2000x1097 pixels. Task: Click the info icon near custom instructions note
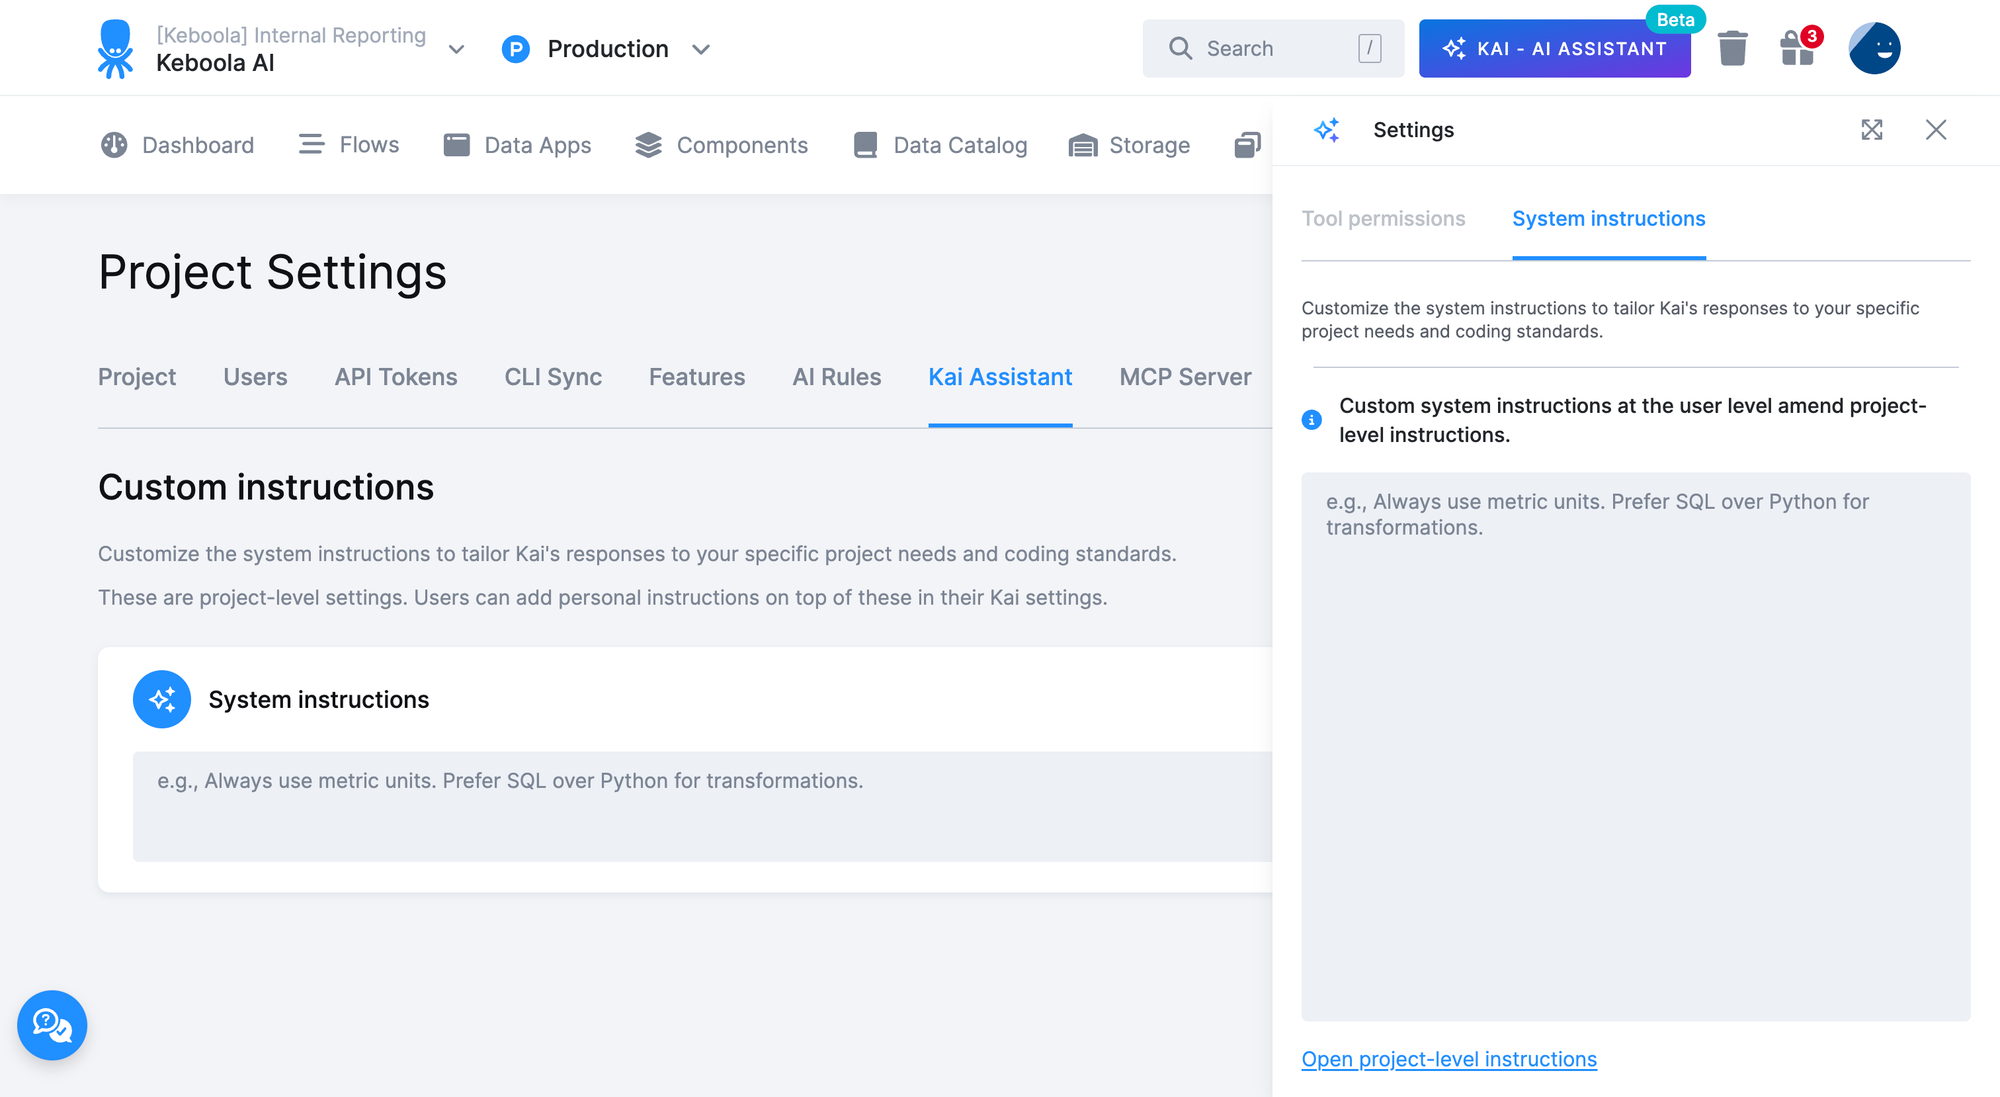tap(1312, 420)
